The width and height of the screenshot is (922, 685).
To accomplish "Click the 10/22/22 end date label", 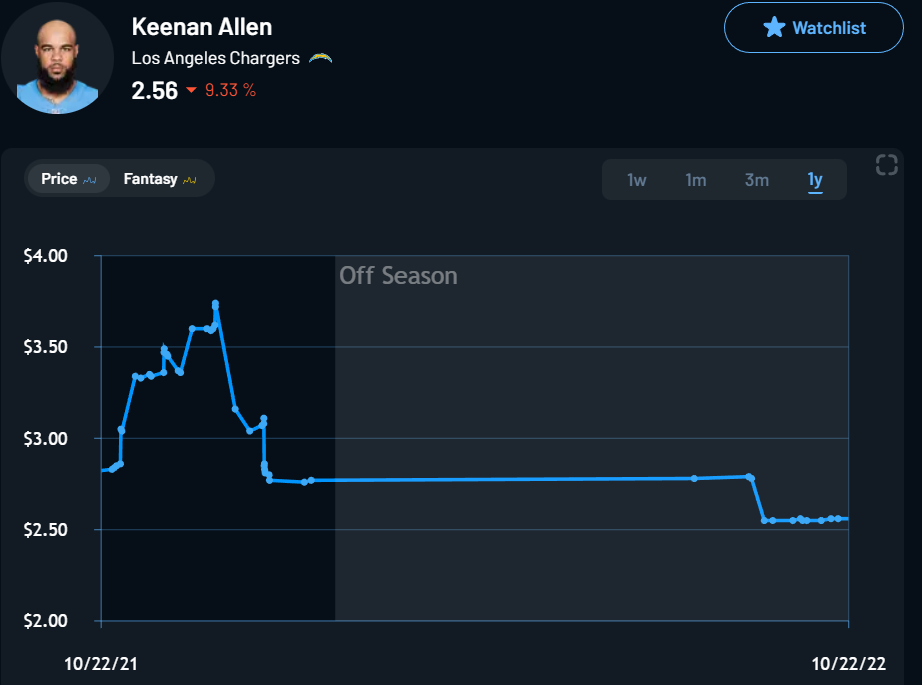I will (x=848, y=663).
